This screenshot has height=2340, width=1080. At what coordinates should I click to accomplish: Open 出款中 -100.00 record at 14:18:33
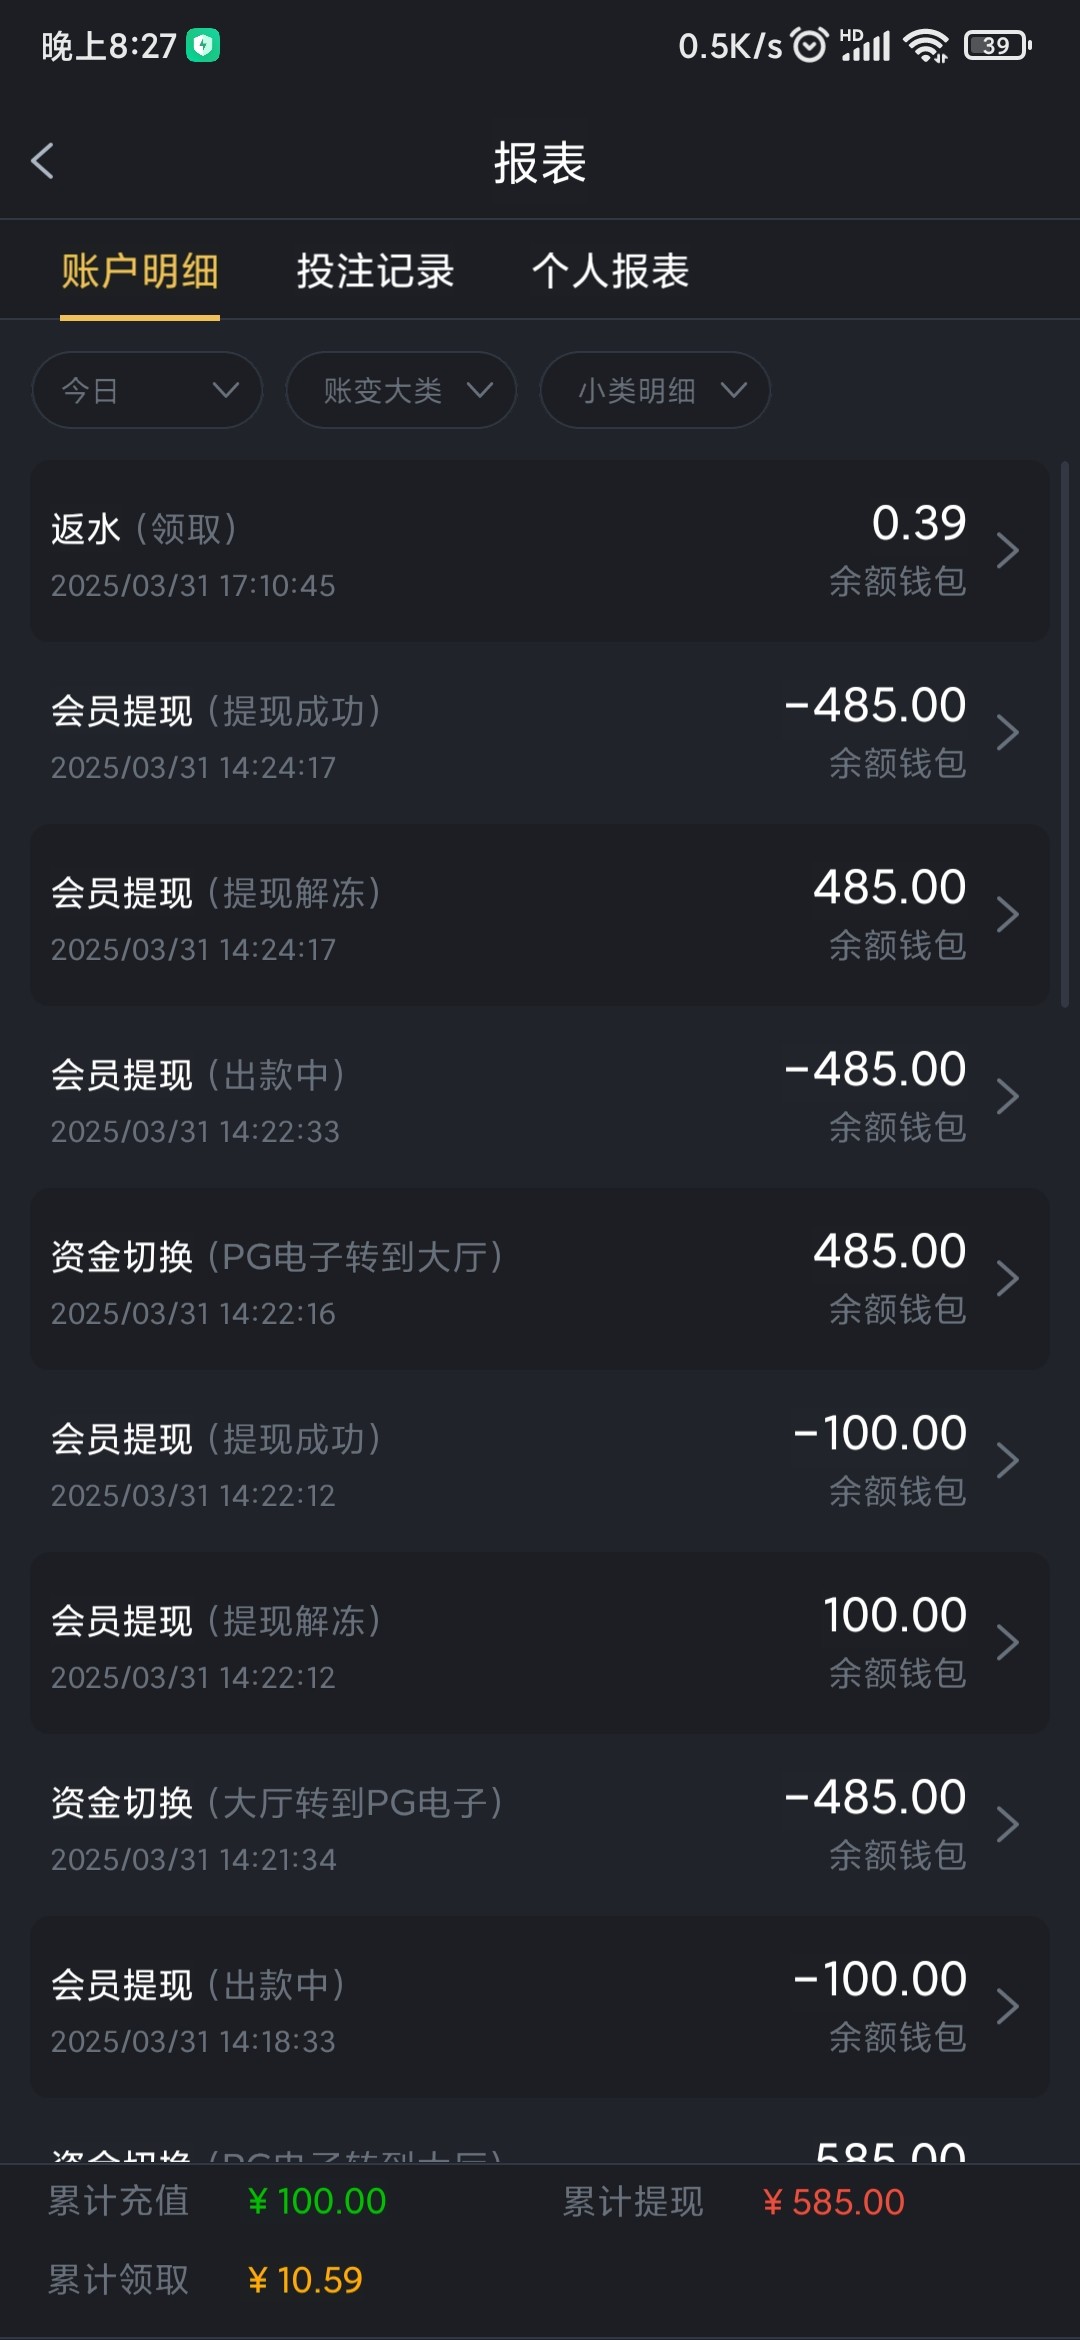click(540, 2007)
